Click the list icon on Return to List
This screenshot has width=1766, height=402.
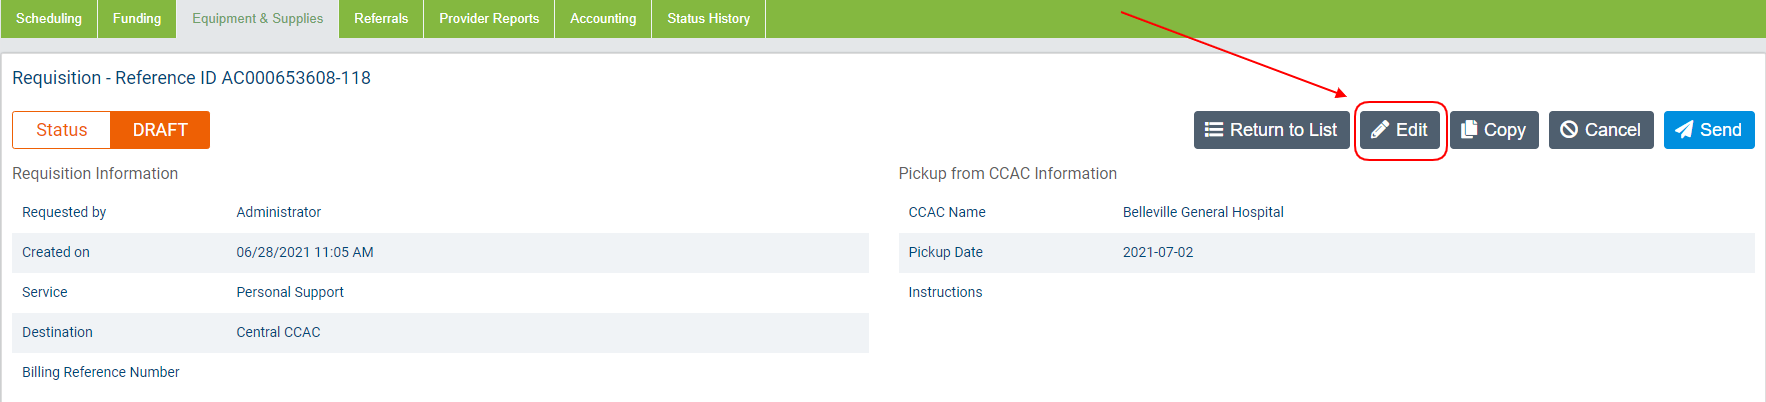(1214, 130)
